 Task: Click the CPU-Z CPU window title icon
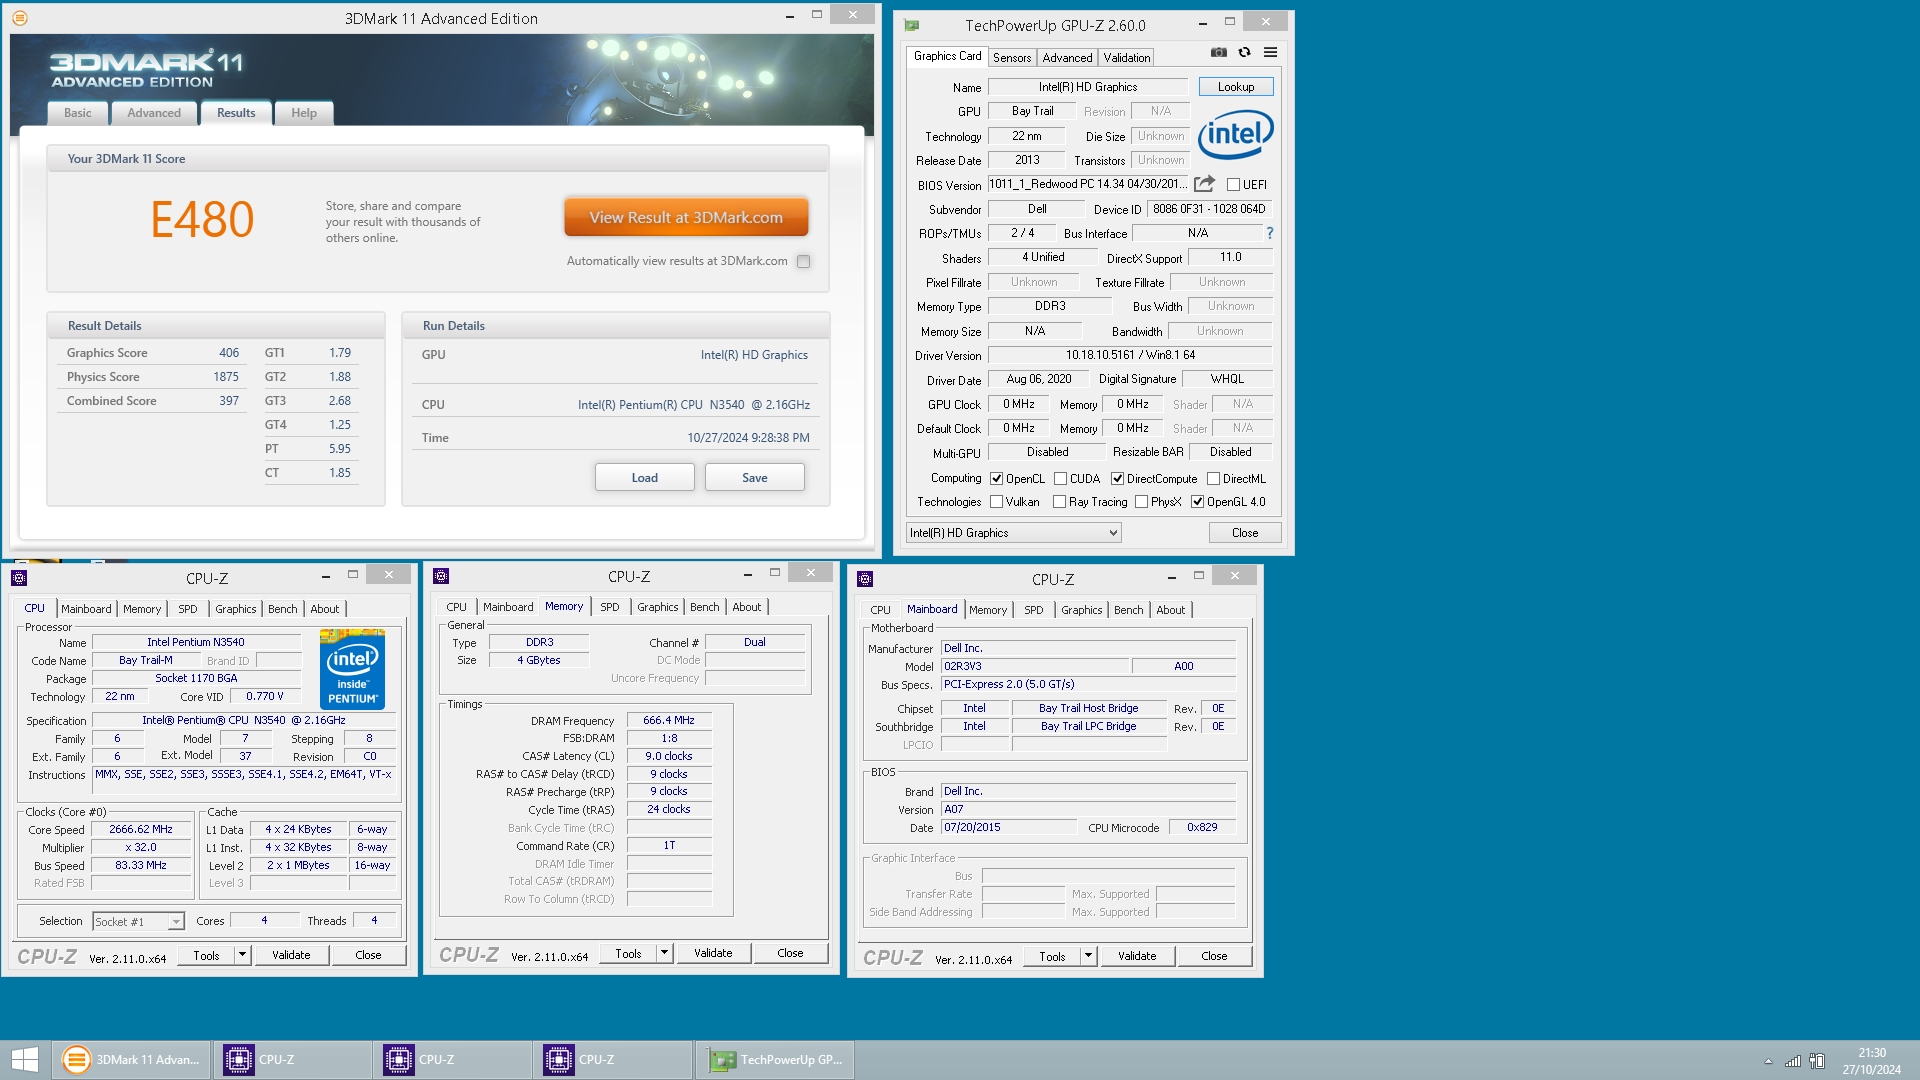point(19,578)
